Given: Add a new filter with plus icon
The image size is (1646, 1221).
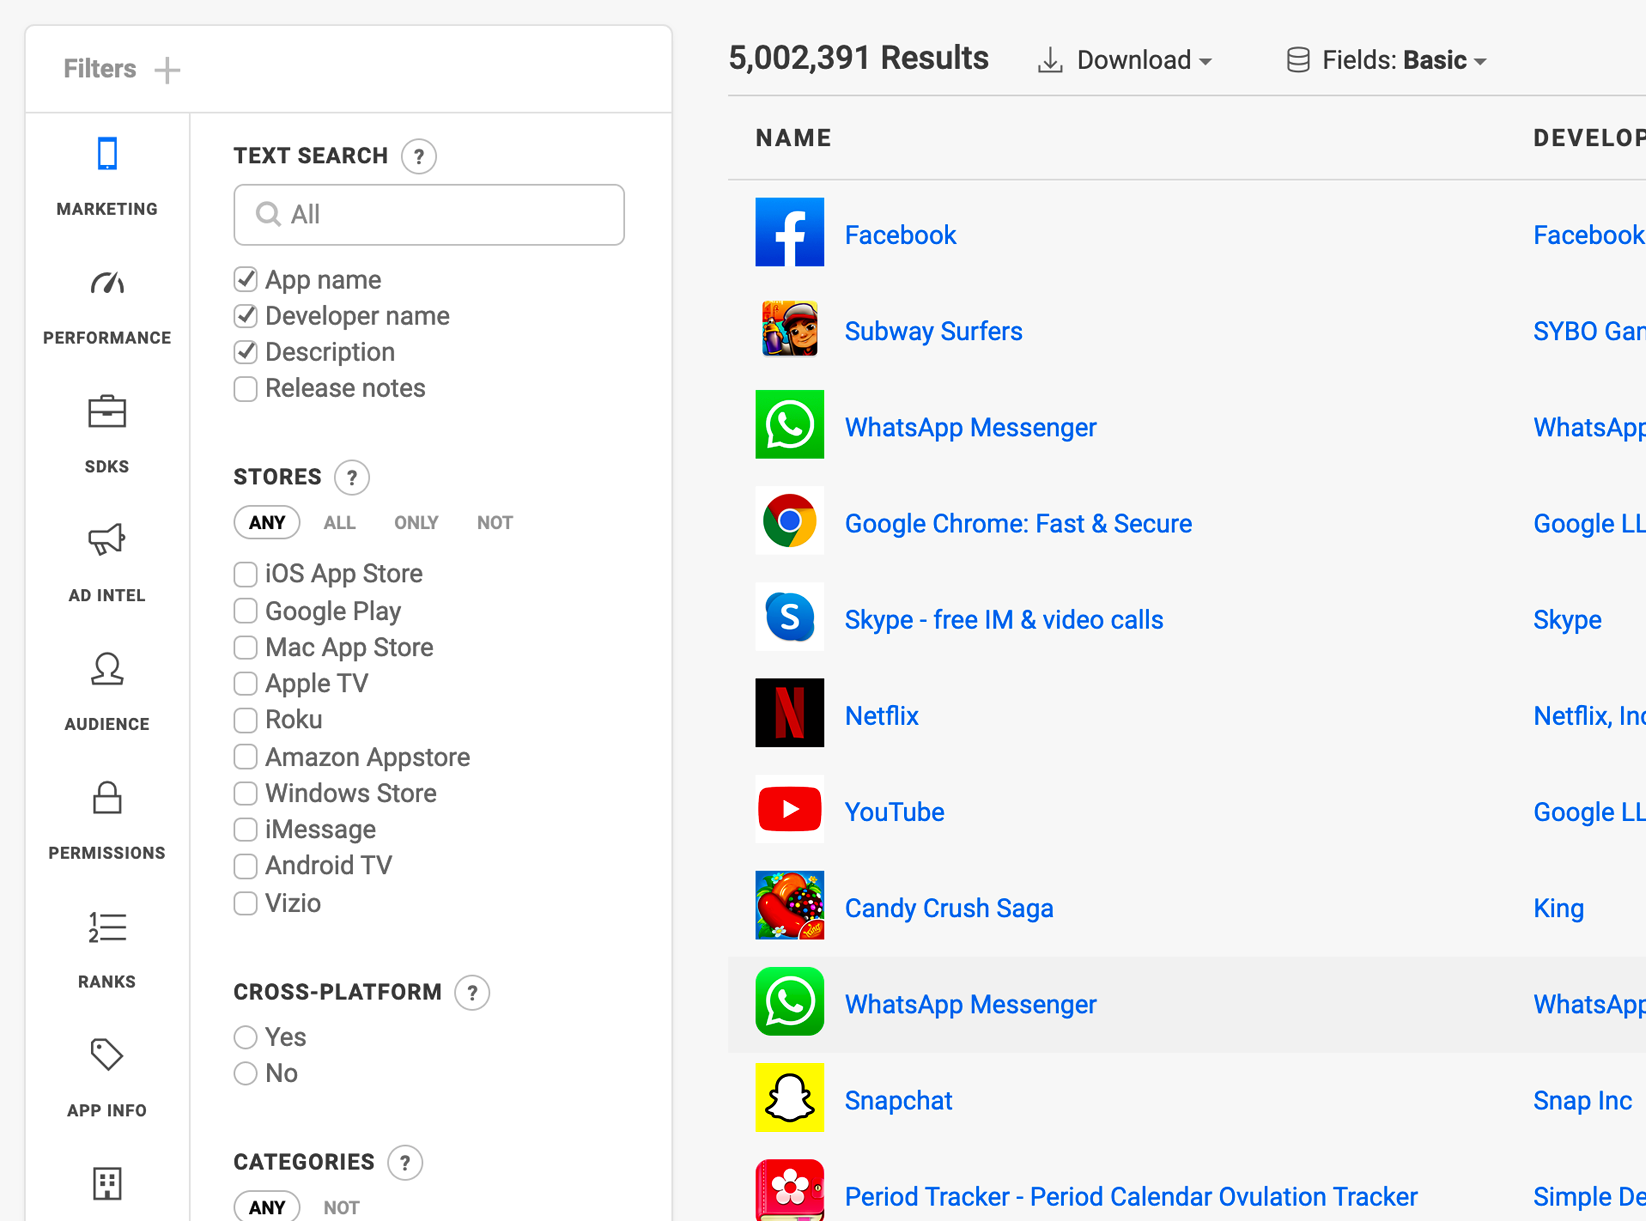Looking at the screenshot, I should (168, 70).
